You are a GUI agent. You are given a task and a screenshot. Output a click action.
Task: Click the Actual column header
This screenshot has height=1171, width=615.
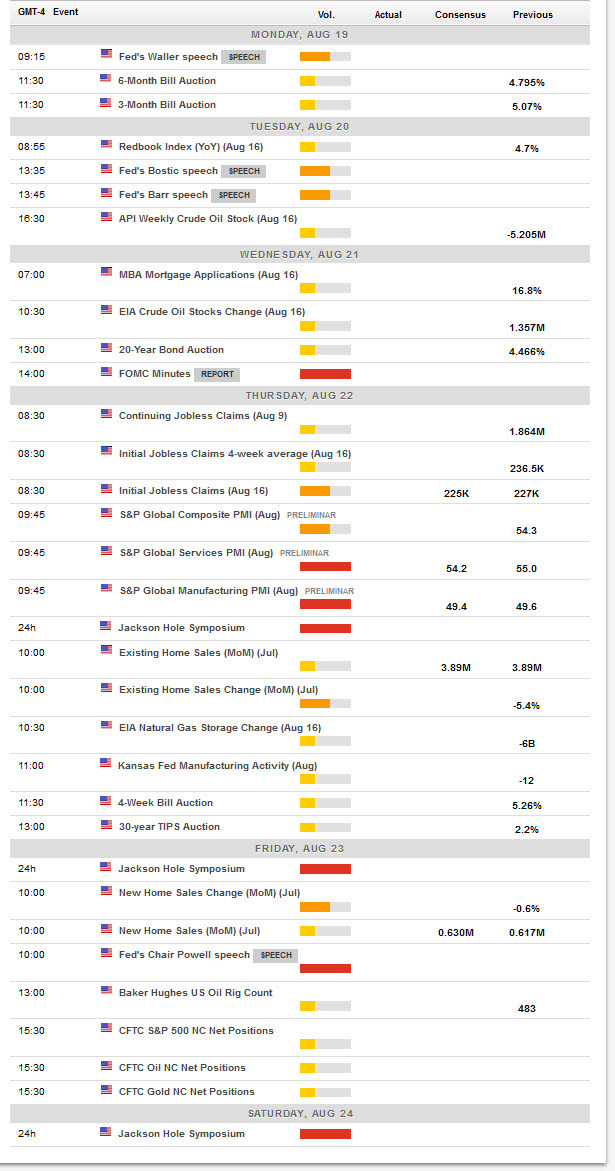pyautogui.click(x=388, y=14)
